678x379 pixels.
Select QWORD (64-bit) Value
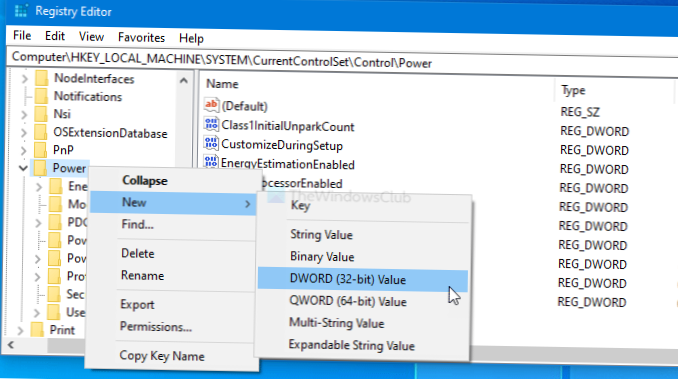[x=348, y=301]
